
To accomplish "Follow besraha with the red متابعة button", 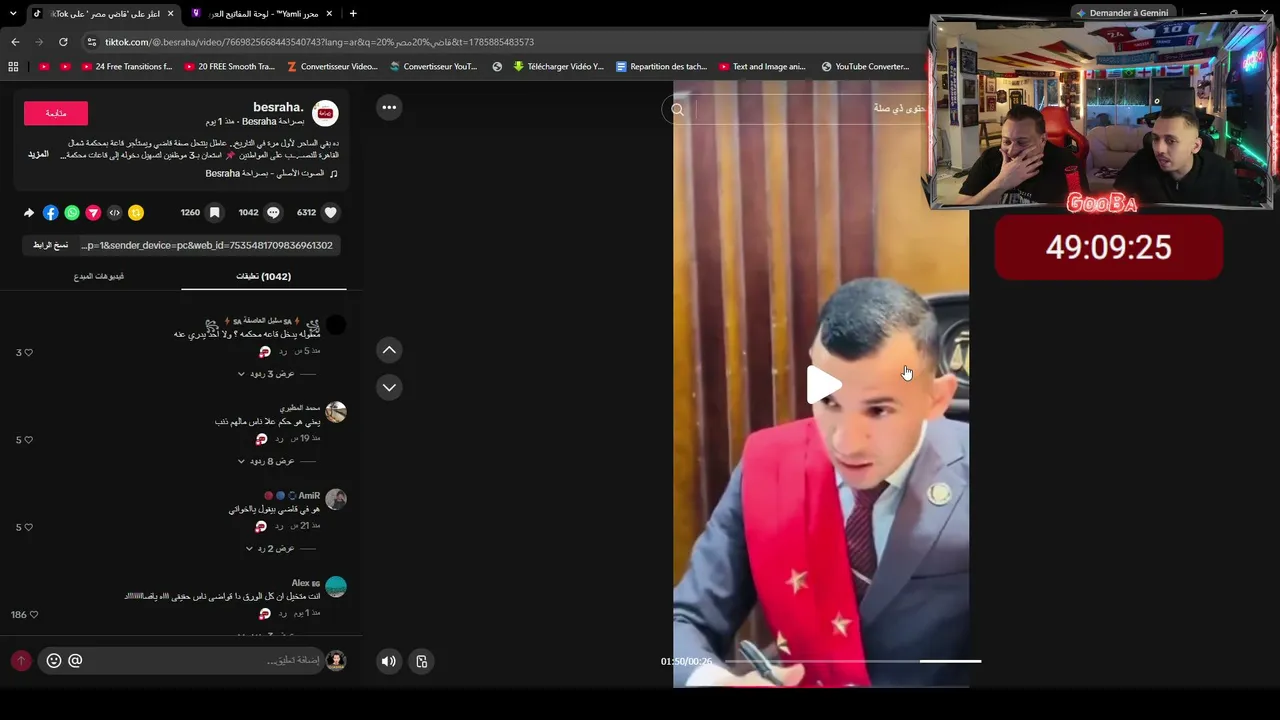I will 56,113.
